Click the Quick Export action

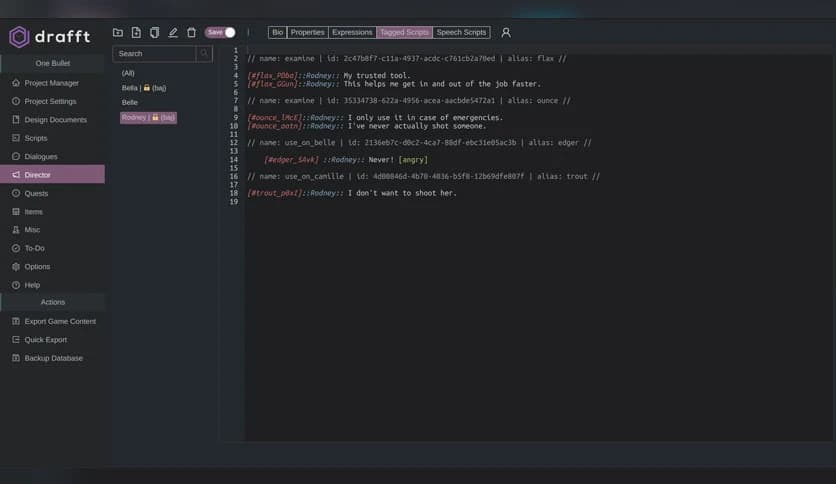(x=52, y=340)
